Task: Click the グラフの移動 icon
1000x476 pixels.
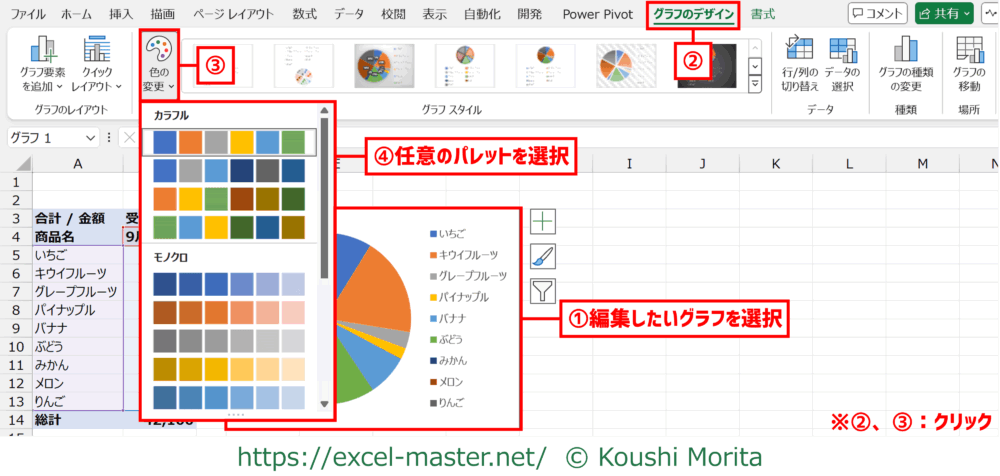Action: tap(968, 64)
